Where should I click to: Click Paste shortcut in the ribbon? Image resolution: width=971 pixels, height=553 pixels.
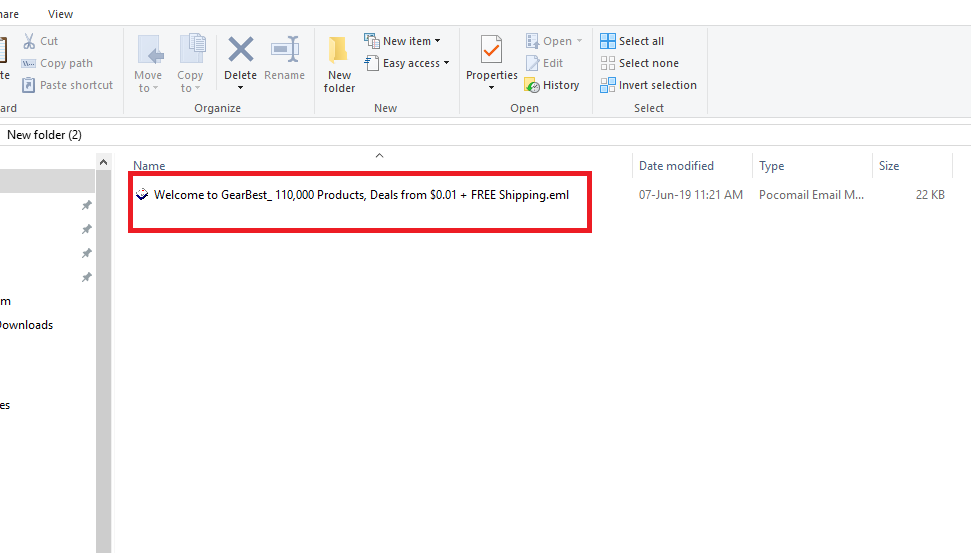tap(67, 85)
